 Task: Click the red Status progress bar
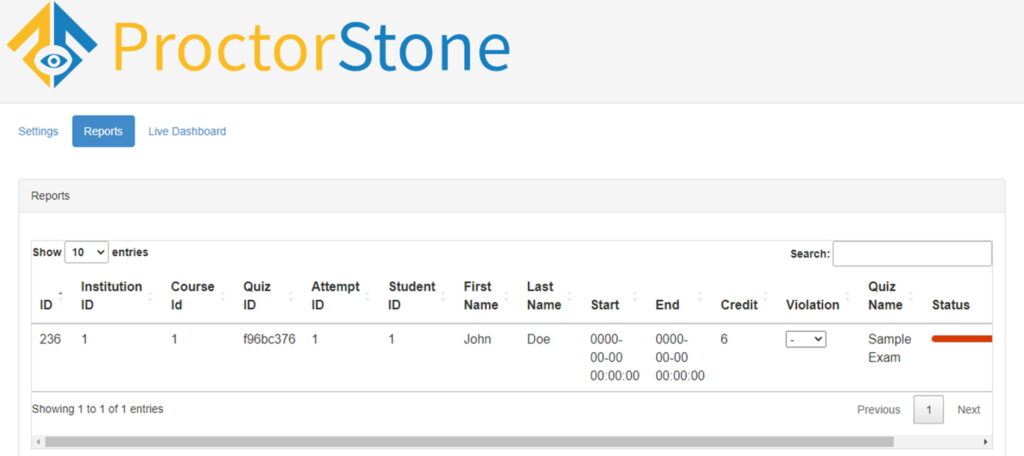(961, 339)
